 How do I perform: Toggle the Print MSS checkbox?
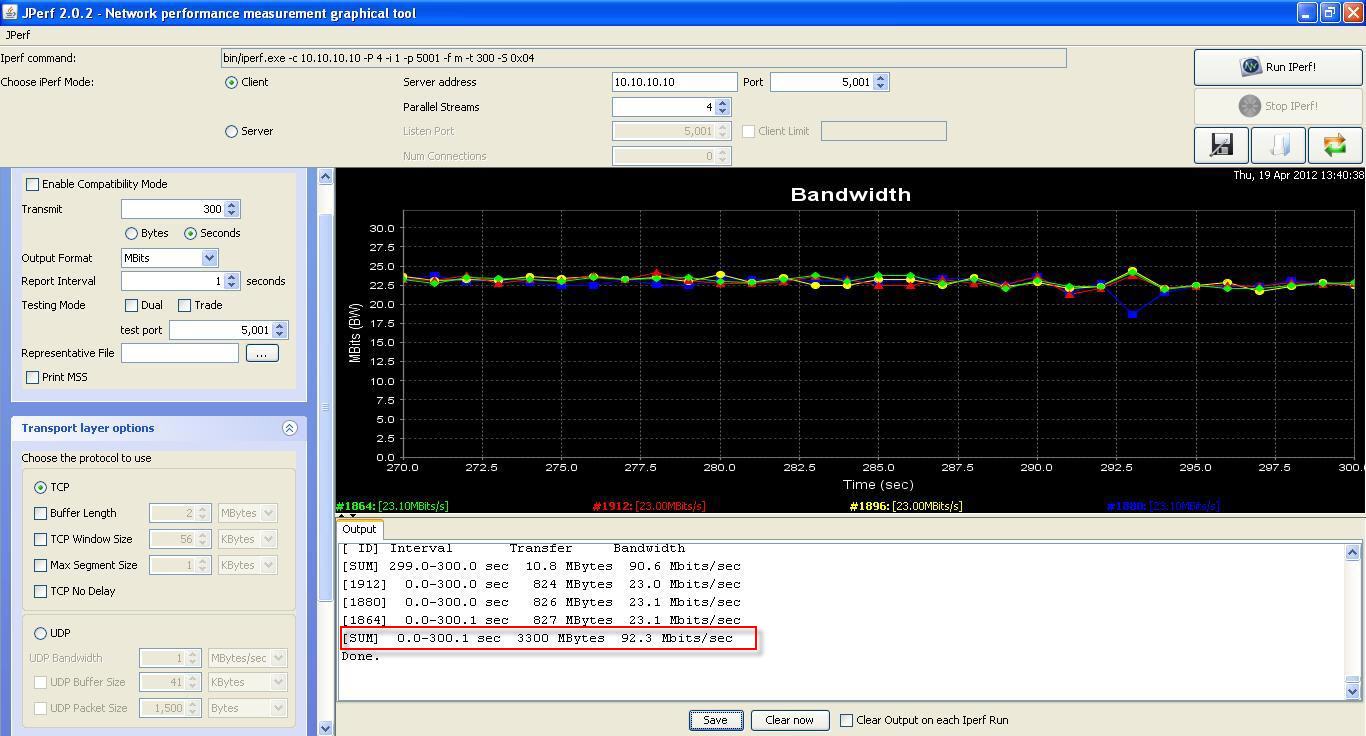33,377
